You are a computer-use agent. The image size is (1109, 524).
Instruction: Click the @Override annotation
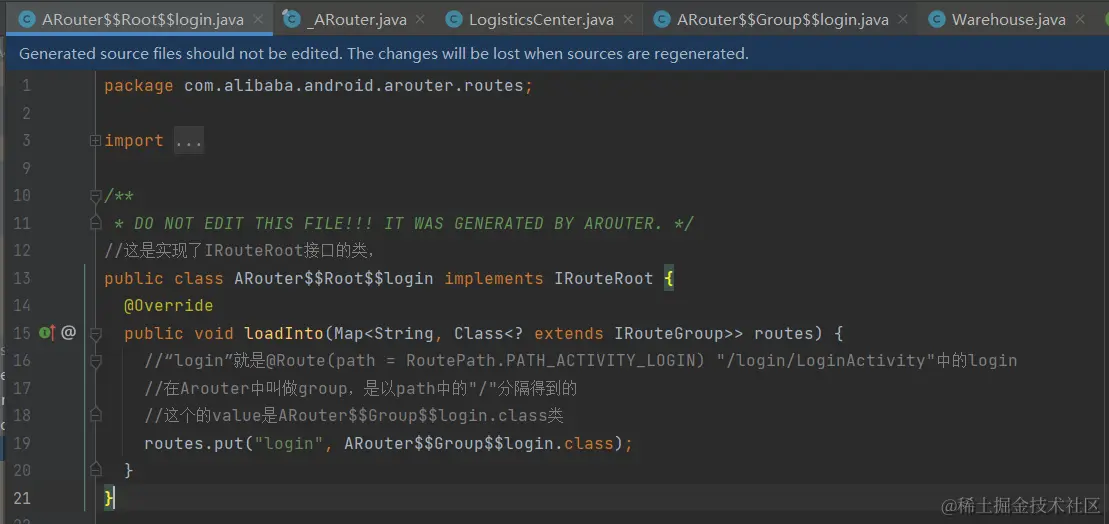pyautogui.click(x=168, y=305)
